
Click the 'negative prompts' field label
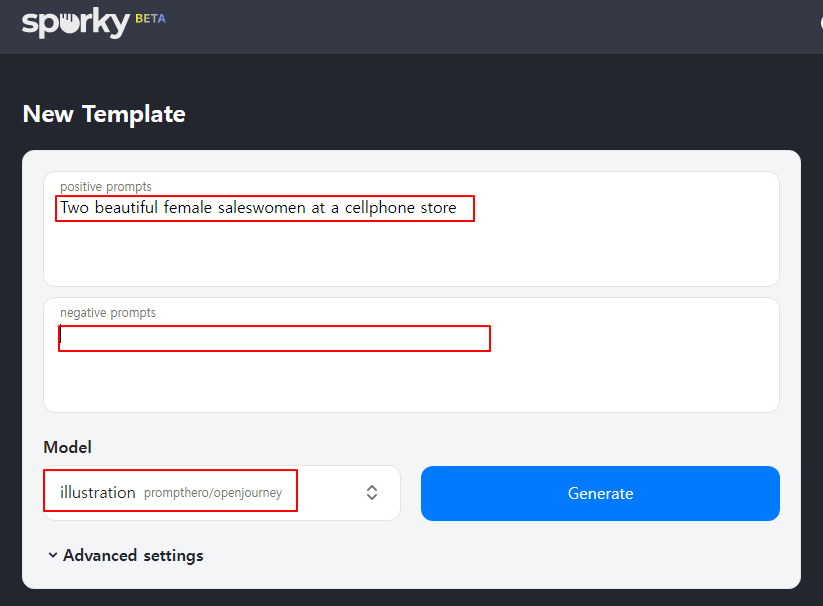[108, 313]
